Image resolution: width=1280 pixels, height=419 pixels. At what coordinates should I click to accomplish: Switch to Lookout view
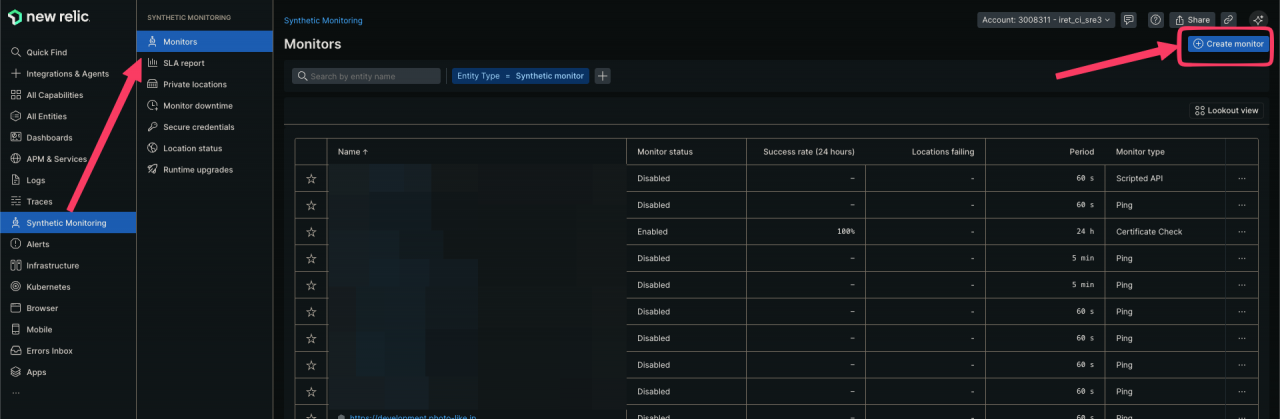click(1226, 110)
